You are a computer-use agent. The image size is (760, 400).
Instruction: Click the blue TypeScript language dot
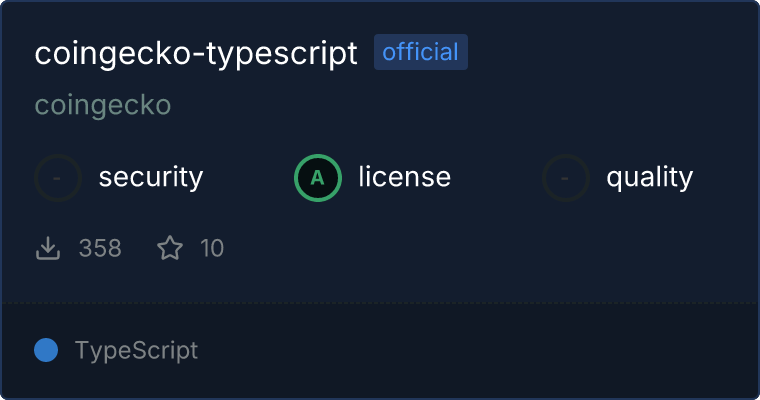[46, 350]
